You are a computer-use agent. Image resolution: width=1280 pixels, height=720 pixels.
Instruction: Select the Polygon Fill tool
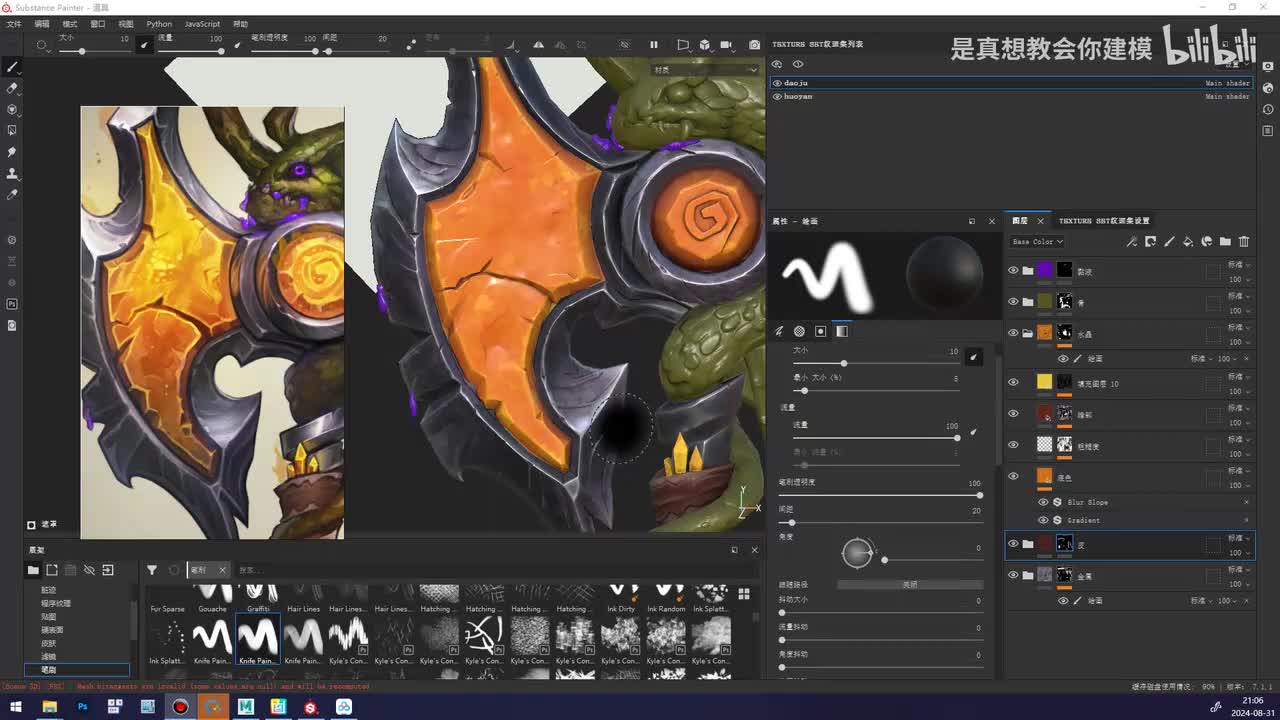pyautogui.click(x=13, y=130)
